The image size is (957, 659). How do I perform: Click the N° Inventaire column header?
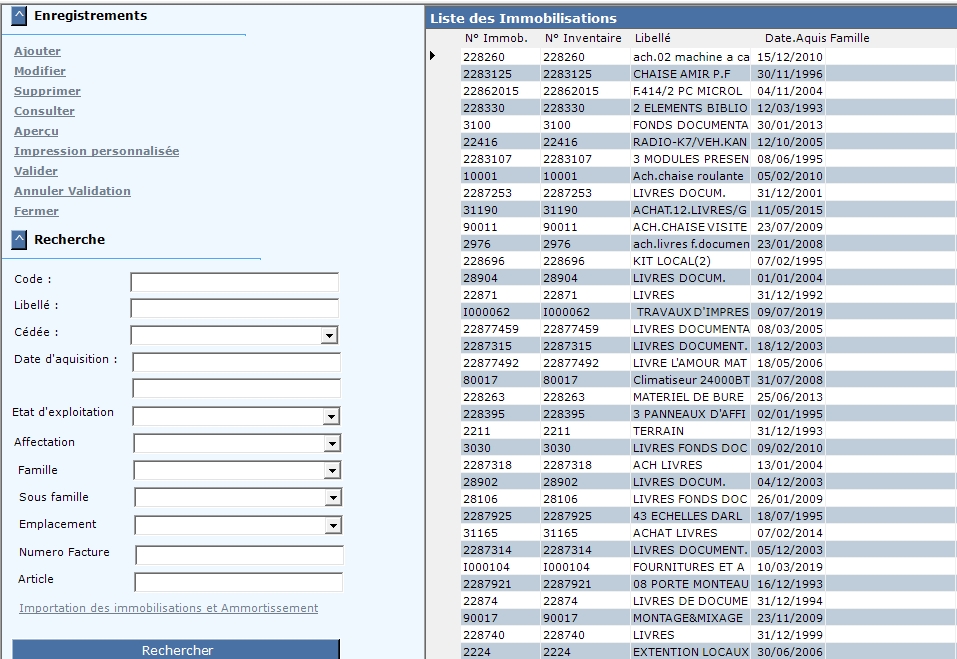coord(581,38)
